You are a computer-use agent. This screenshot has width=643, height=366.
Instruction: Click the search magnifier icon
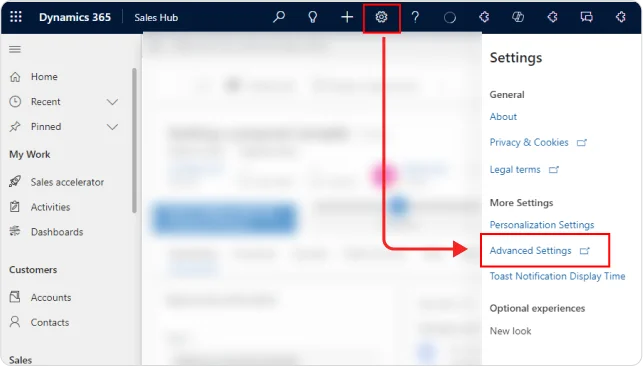click(x=279, y=17)
